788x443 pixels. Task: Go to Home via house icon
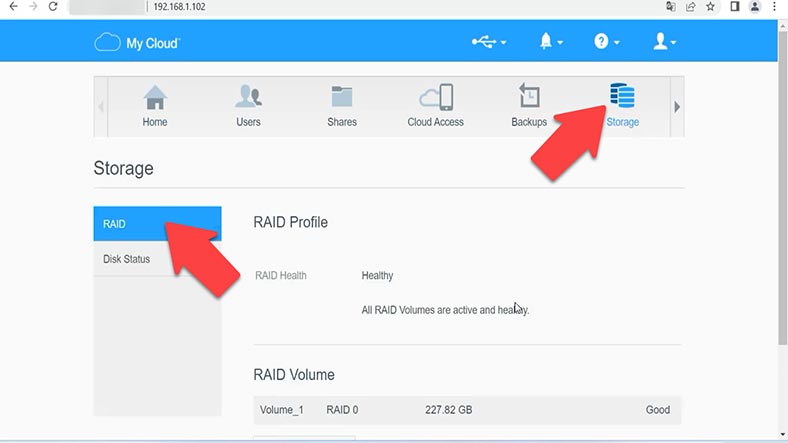(155, 97)
